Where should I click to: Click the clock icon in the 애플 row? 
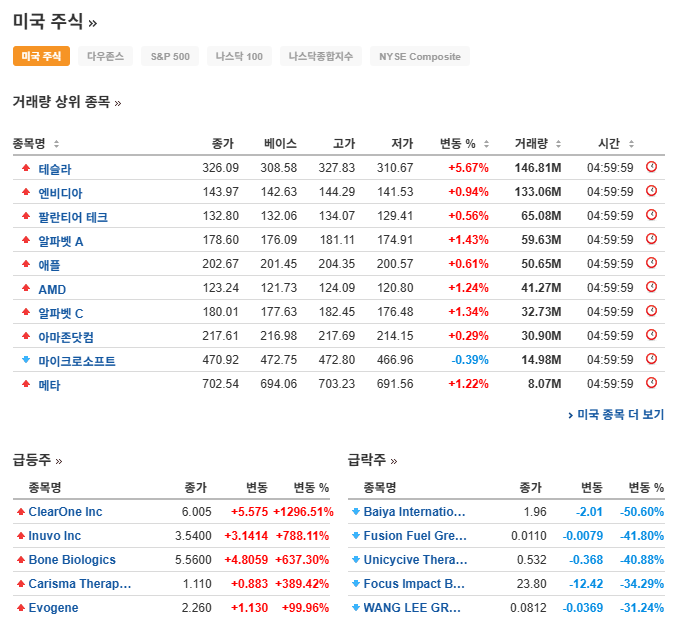tap(651, 263)
